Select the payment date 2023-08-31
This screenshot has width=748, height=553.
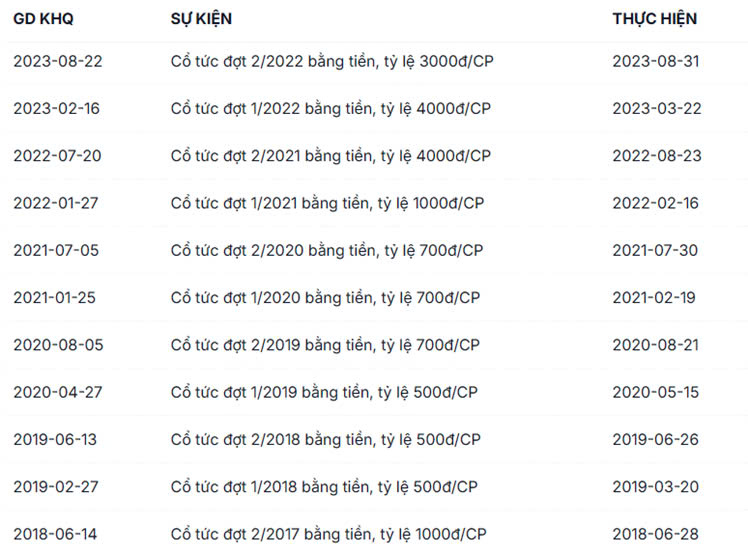tap(656, 61)
